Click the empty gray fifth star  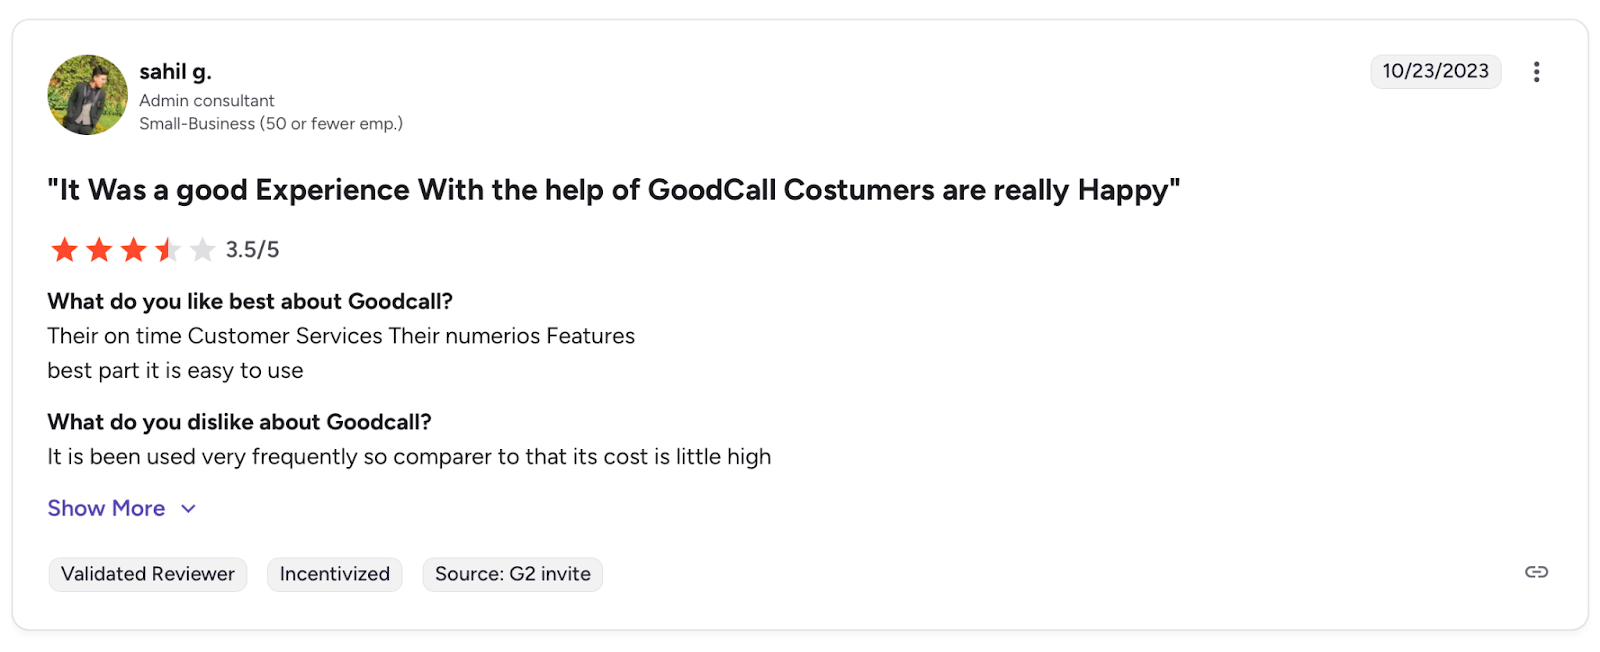[202, 250]
